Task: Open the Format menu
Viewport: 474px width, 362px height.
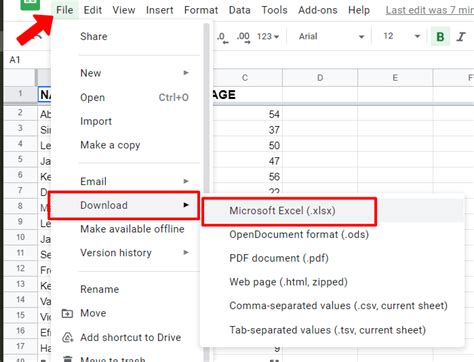Action: click(201, 10)
